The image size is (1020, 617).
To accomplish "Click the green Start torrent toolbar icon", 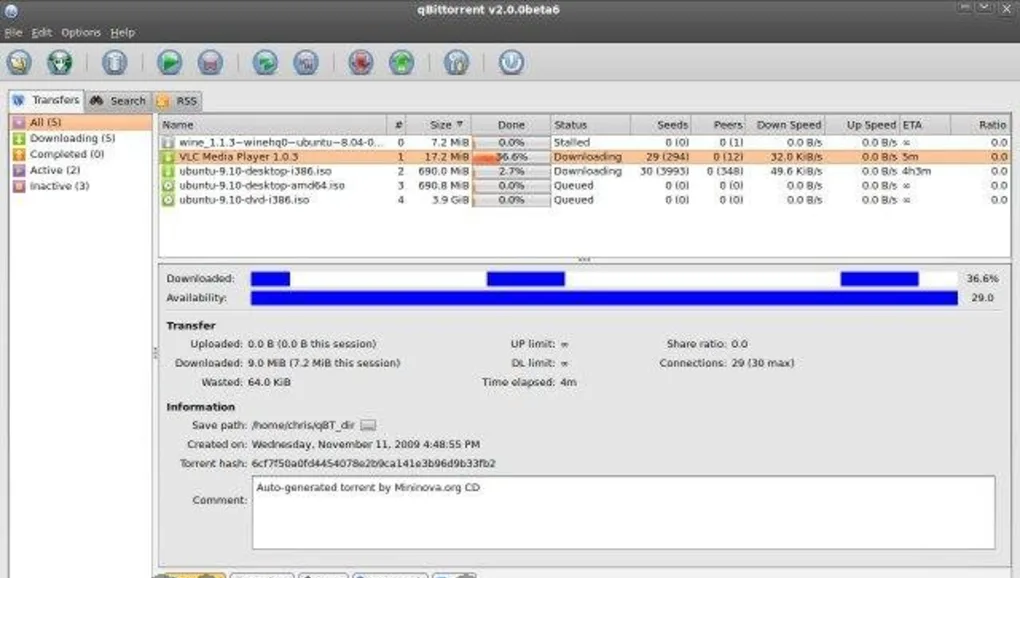I will (169, 62).
